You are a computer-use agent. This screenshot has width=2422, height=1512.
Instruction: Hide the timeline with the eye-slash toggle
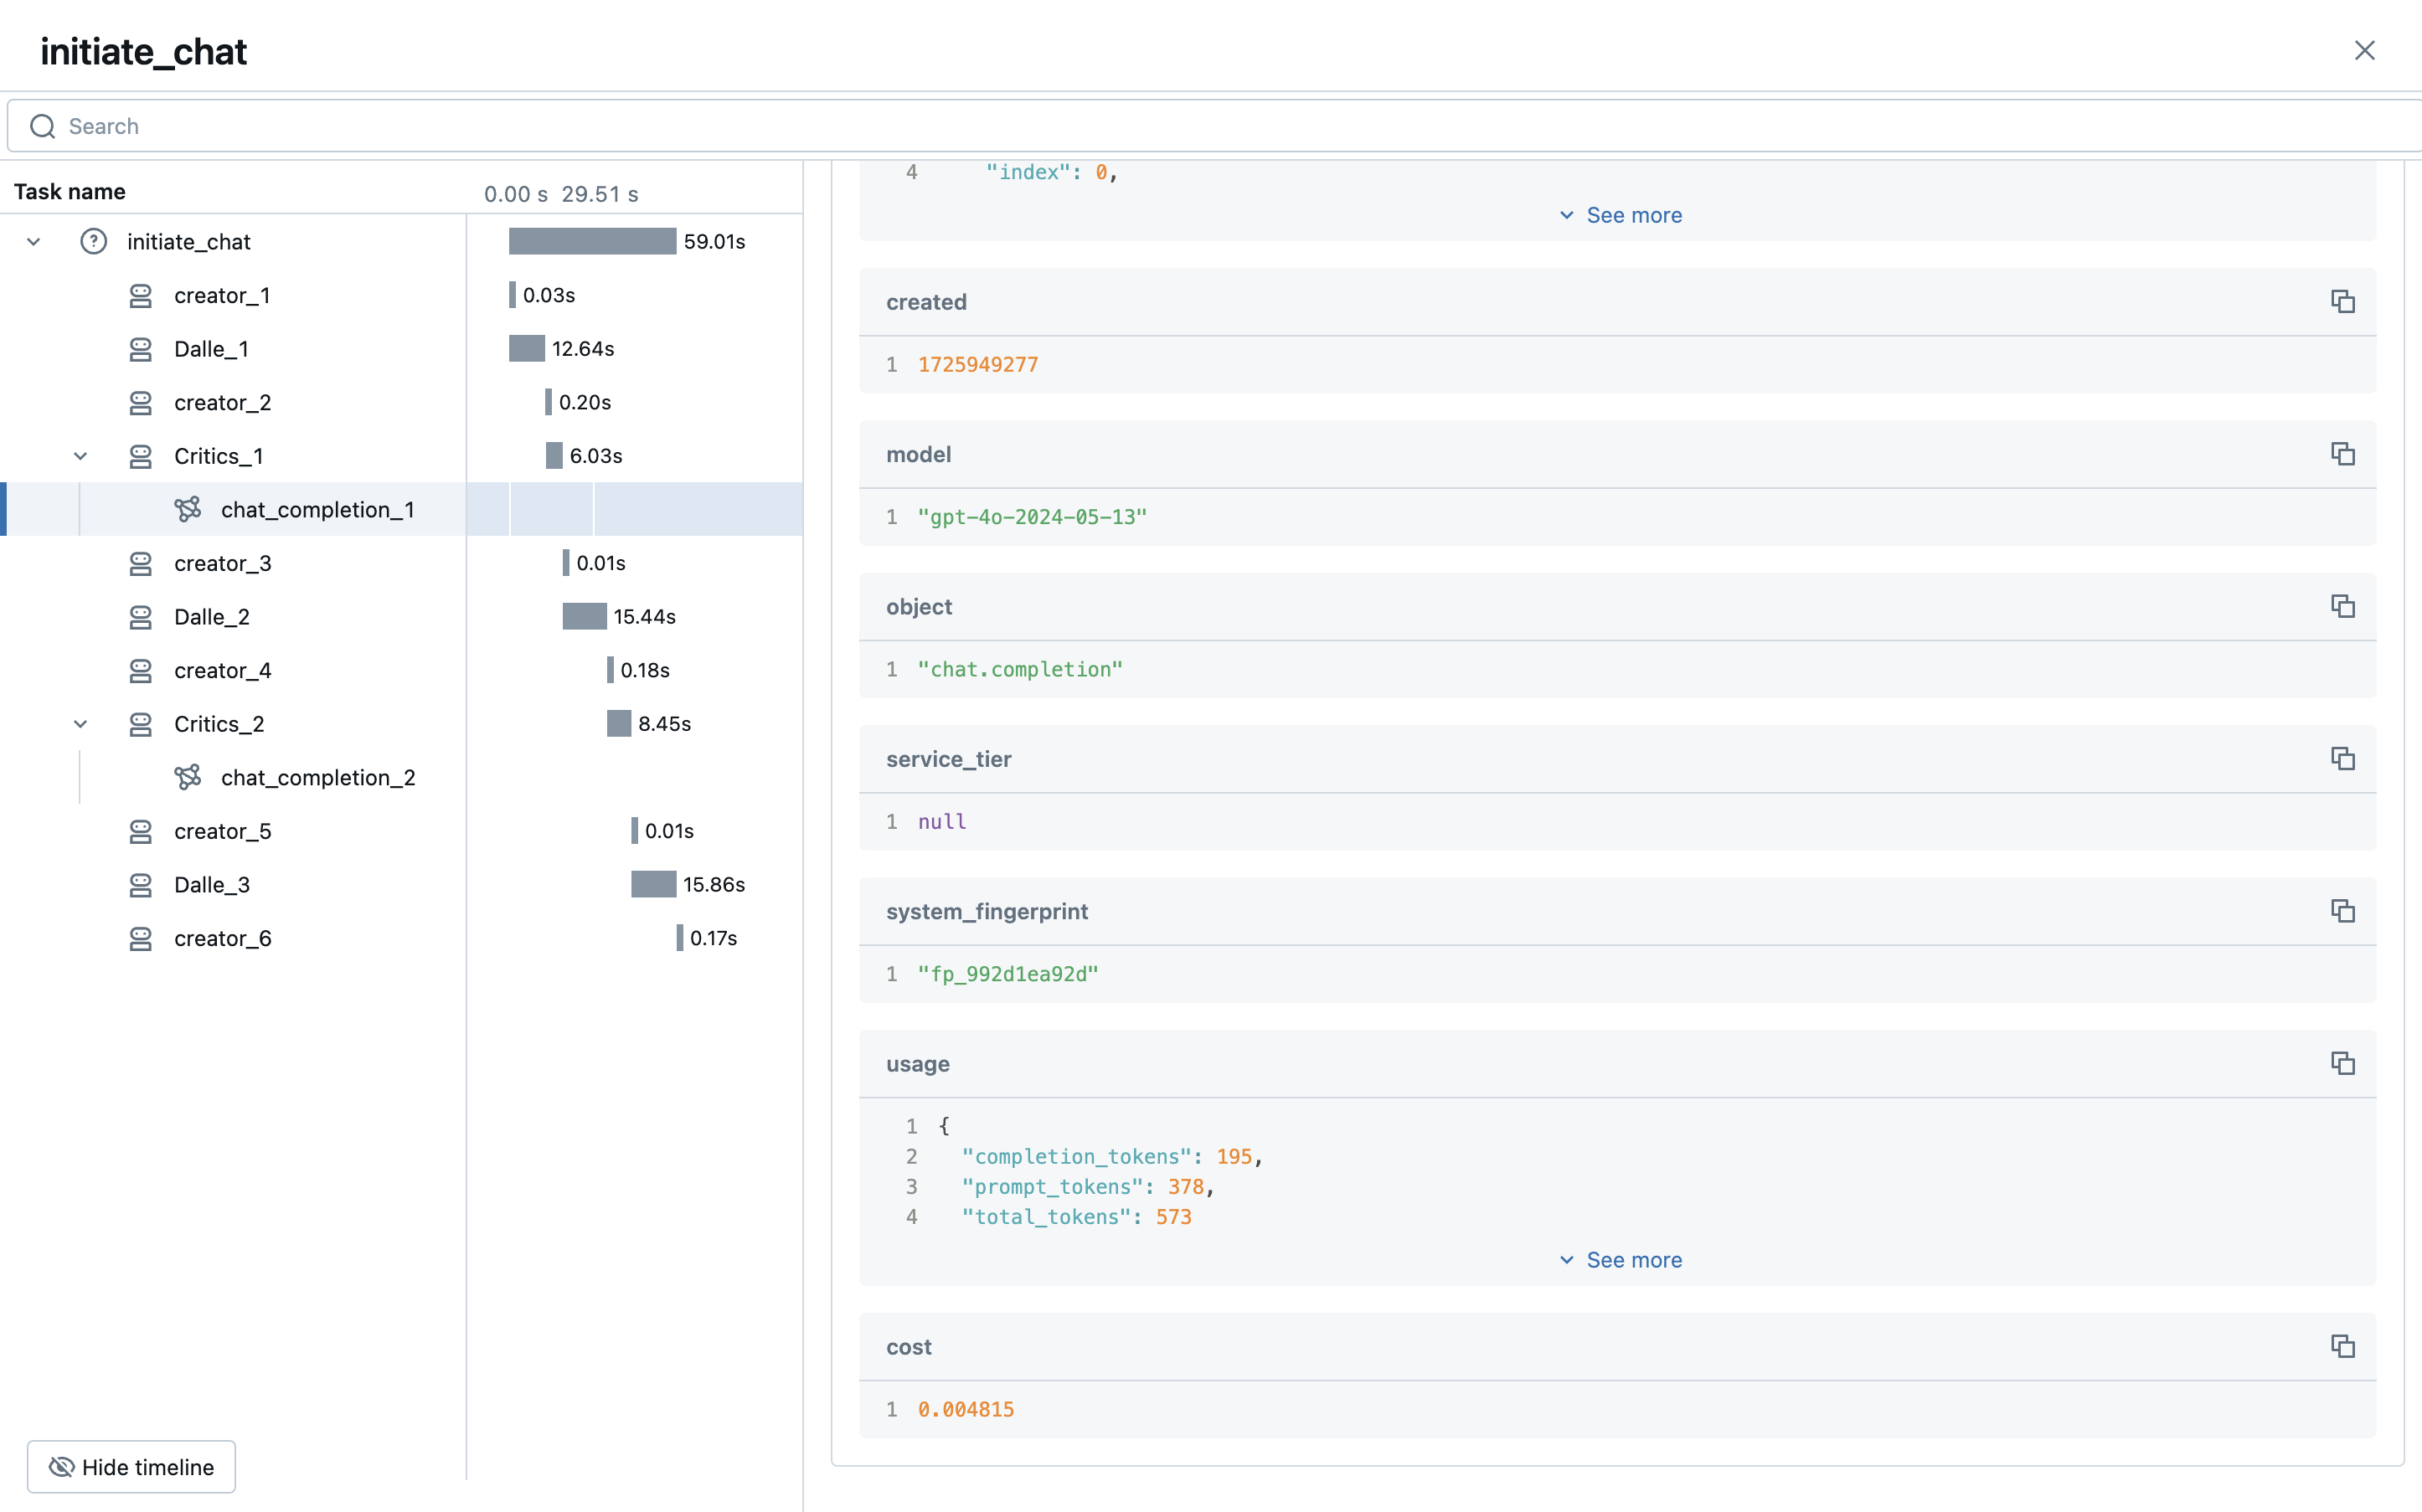point(130,1466)
